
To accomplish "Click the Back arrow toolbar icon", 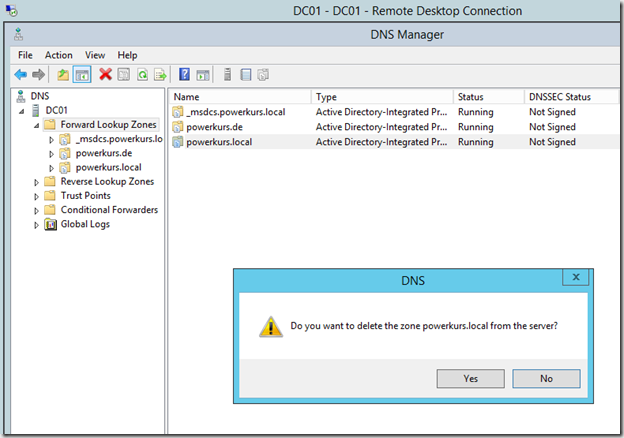I will click(20, 75).
